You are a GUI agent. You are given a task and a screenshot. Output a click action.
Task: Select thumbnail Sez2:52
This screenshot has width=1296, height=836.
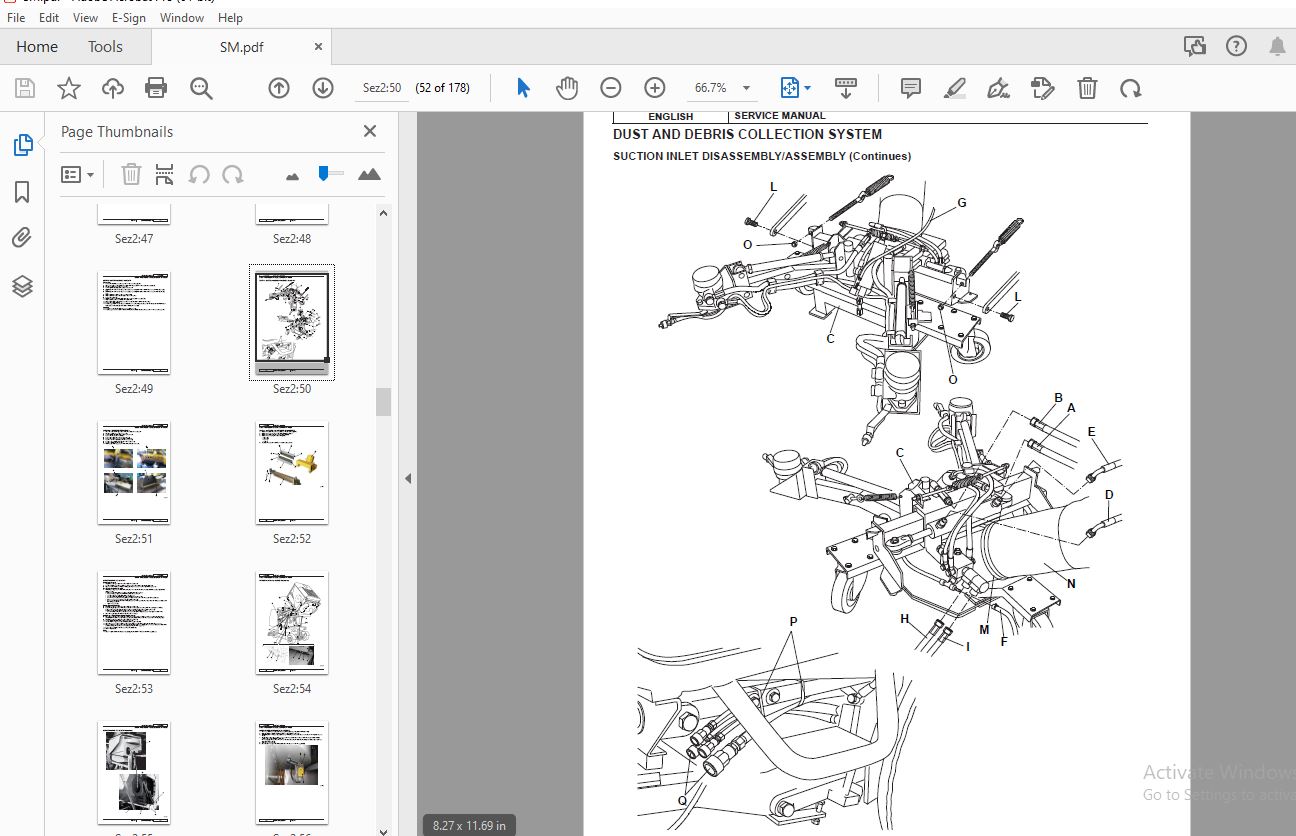pyautogui.click(x=292, y=473)
